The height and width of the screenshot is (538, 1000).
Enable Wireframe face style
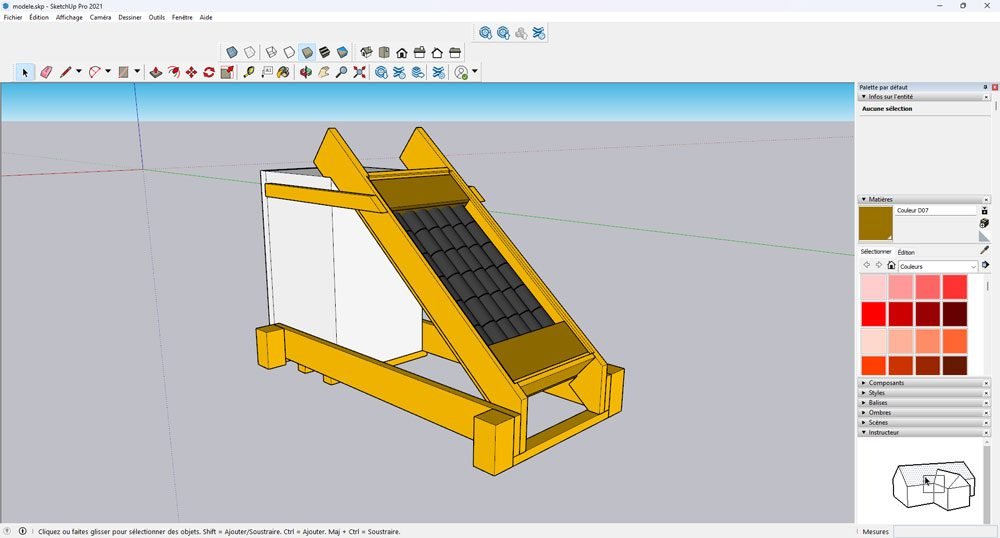271,52
